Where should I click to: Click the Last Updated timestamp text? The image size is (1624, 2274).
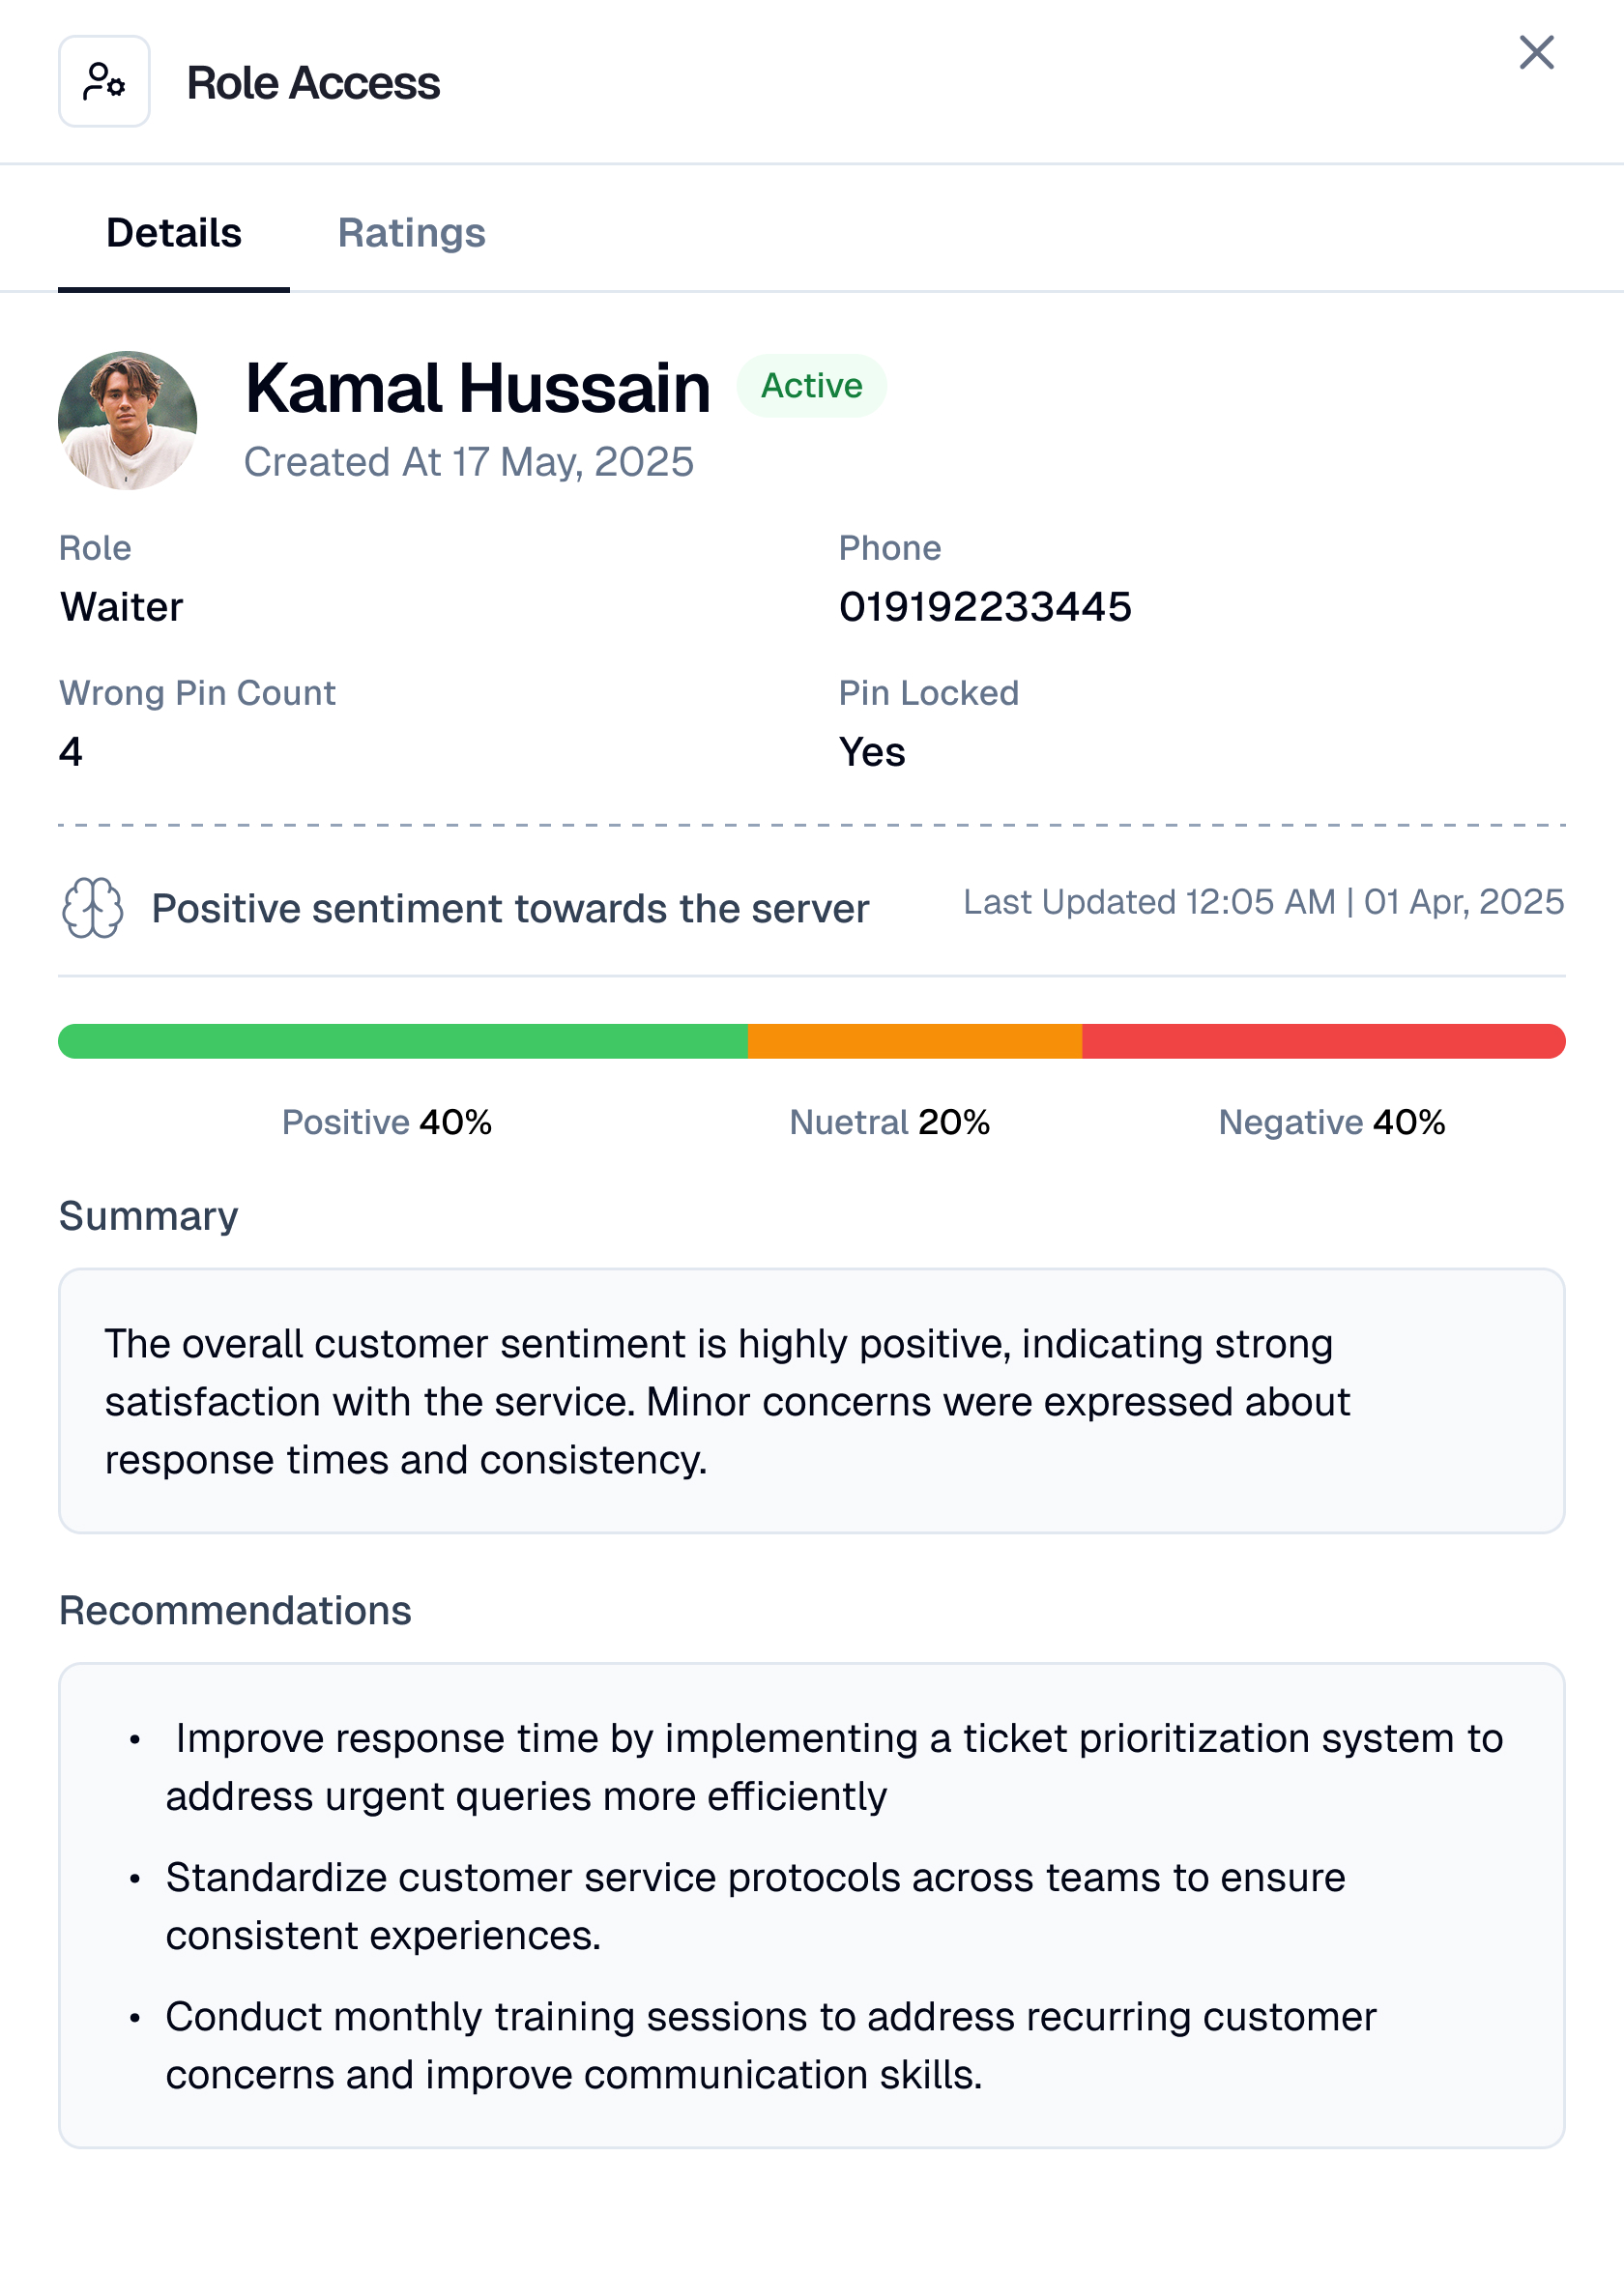click(1263, 902)
